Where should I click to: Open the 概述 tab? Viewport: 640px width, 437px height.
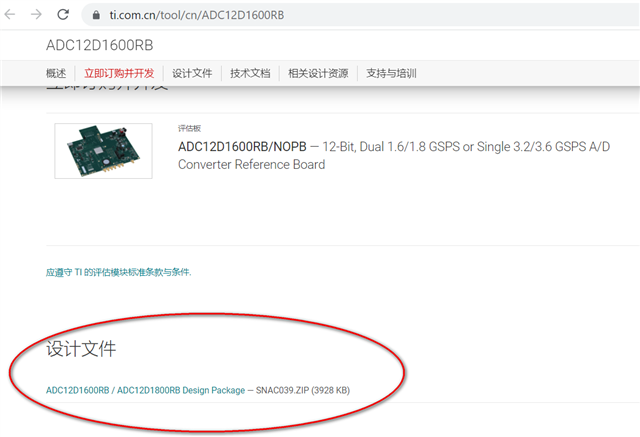[x=56, y=73]
